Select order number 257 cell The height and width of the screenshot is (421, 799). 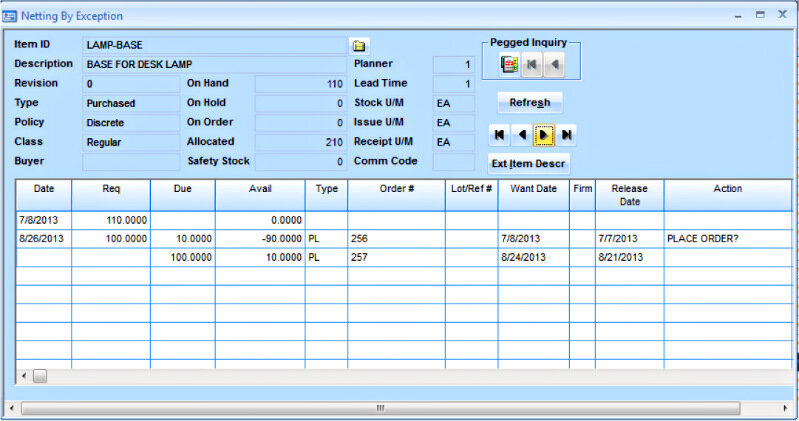click(396, 258)
